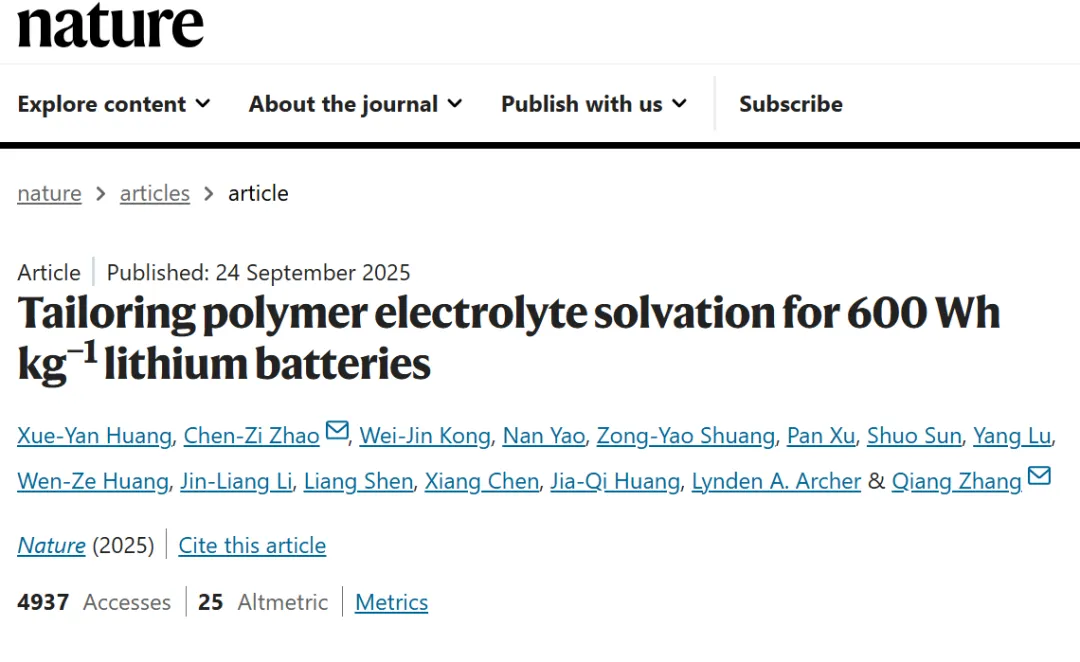Expand the Explore content menu
Viewport: 1080px width, 662px height.
(x=114, y=104)
